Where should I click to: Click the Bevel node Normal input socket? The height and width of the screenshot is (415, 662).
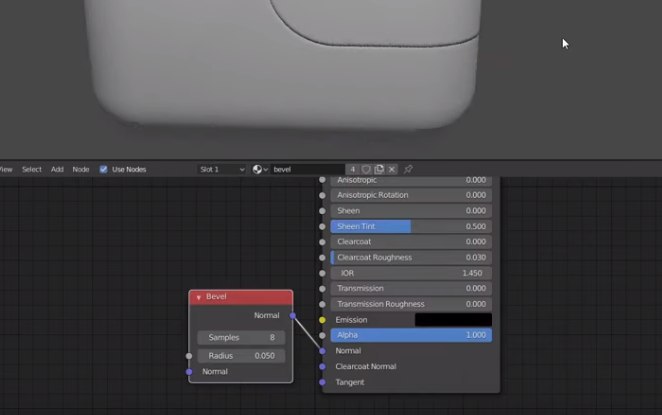189,372
